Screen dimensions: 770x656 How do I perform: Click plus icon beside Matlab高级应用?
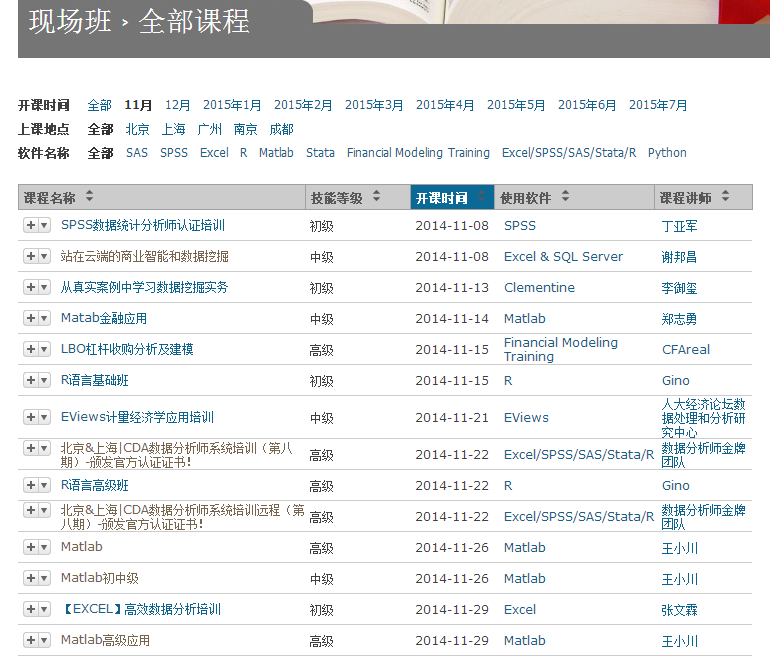tap(30, 640)
